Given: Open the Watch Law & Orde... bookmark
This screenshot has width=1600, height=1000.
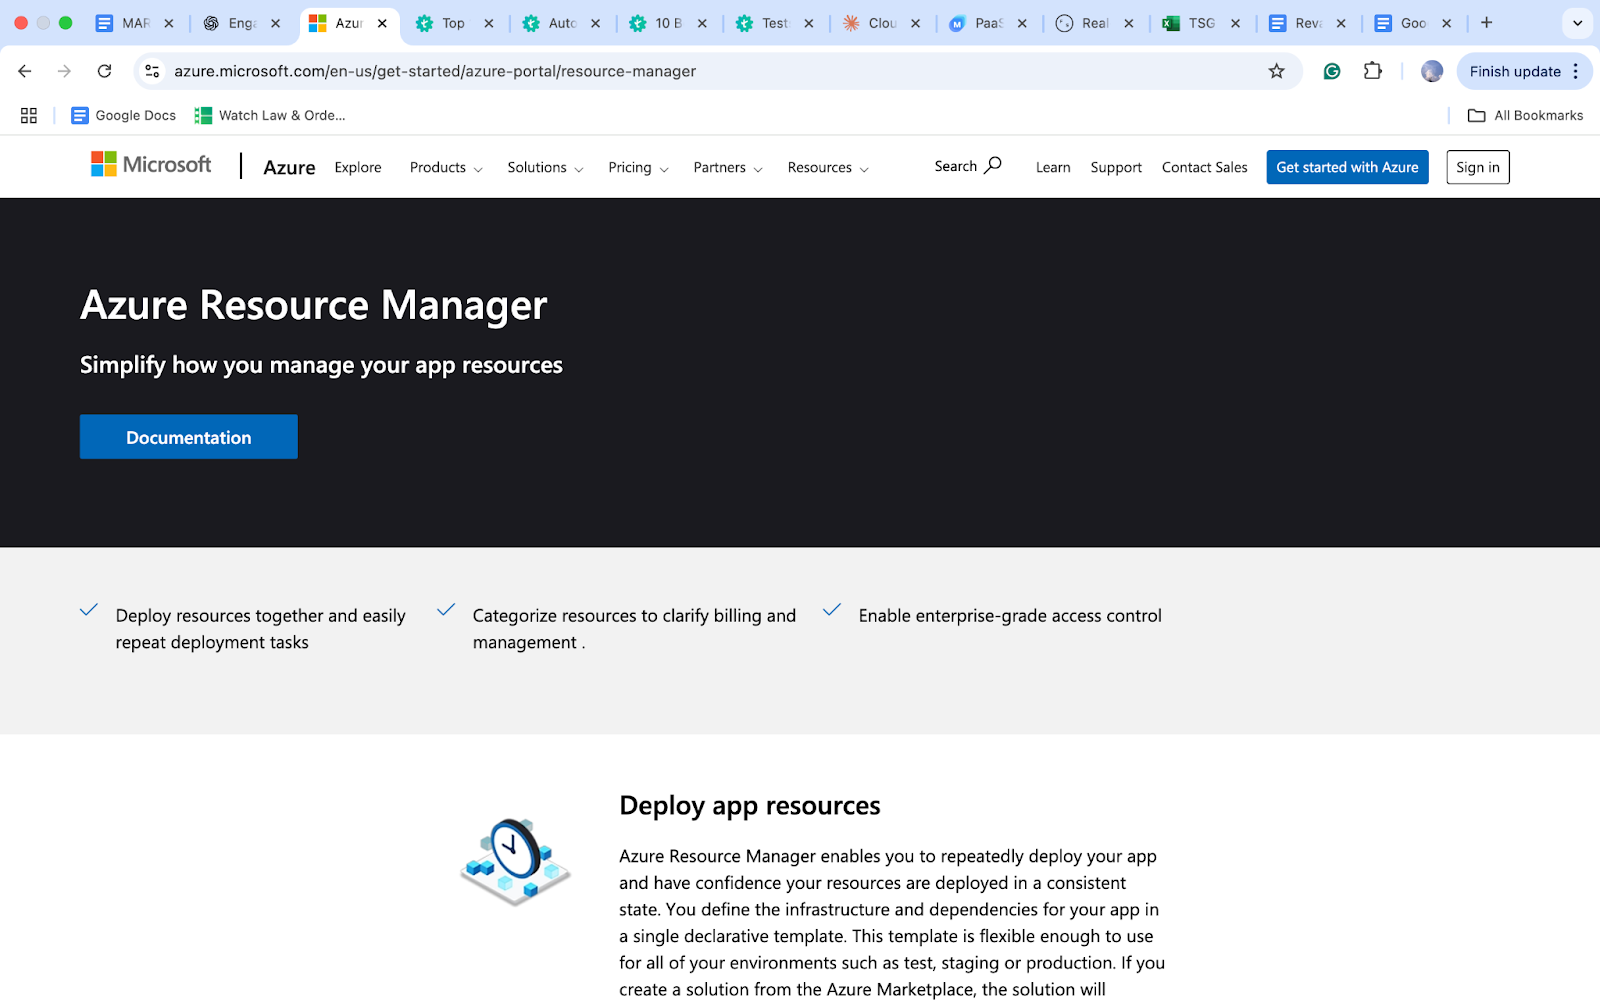Looking at the screenshot, I should 270,116.
